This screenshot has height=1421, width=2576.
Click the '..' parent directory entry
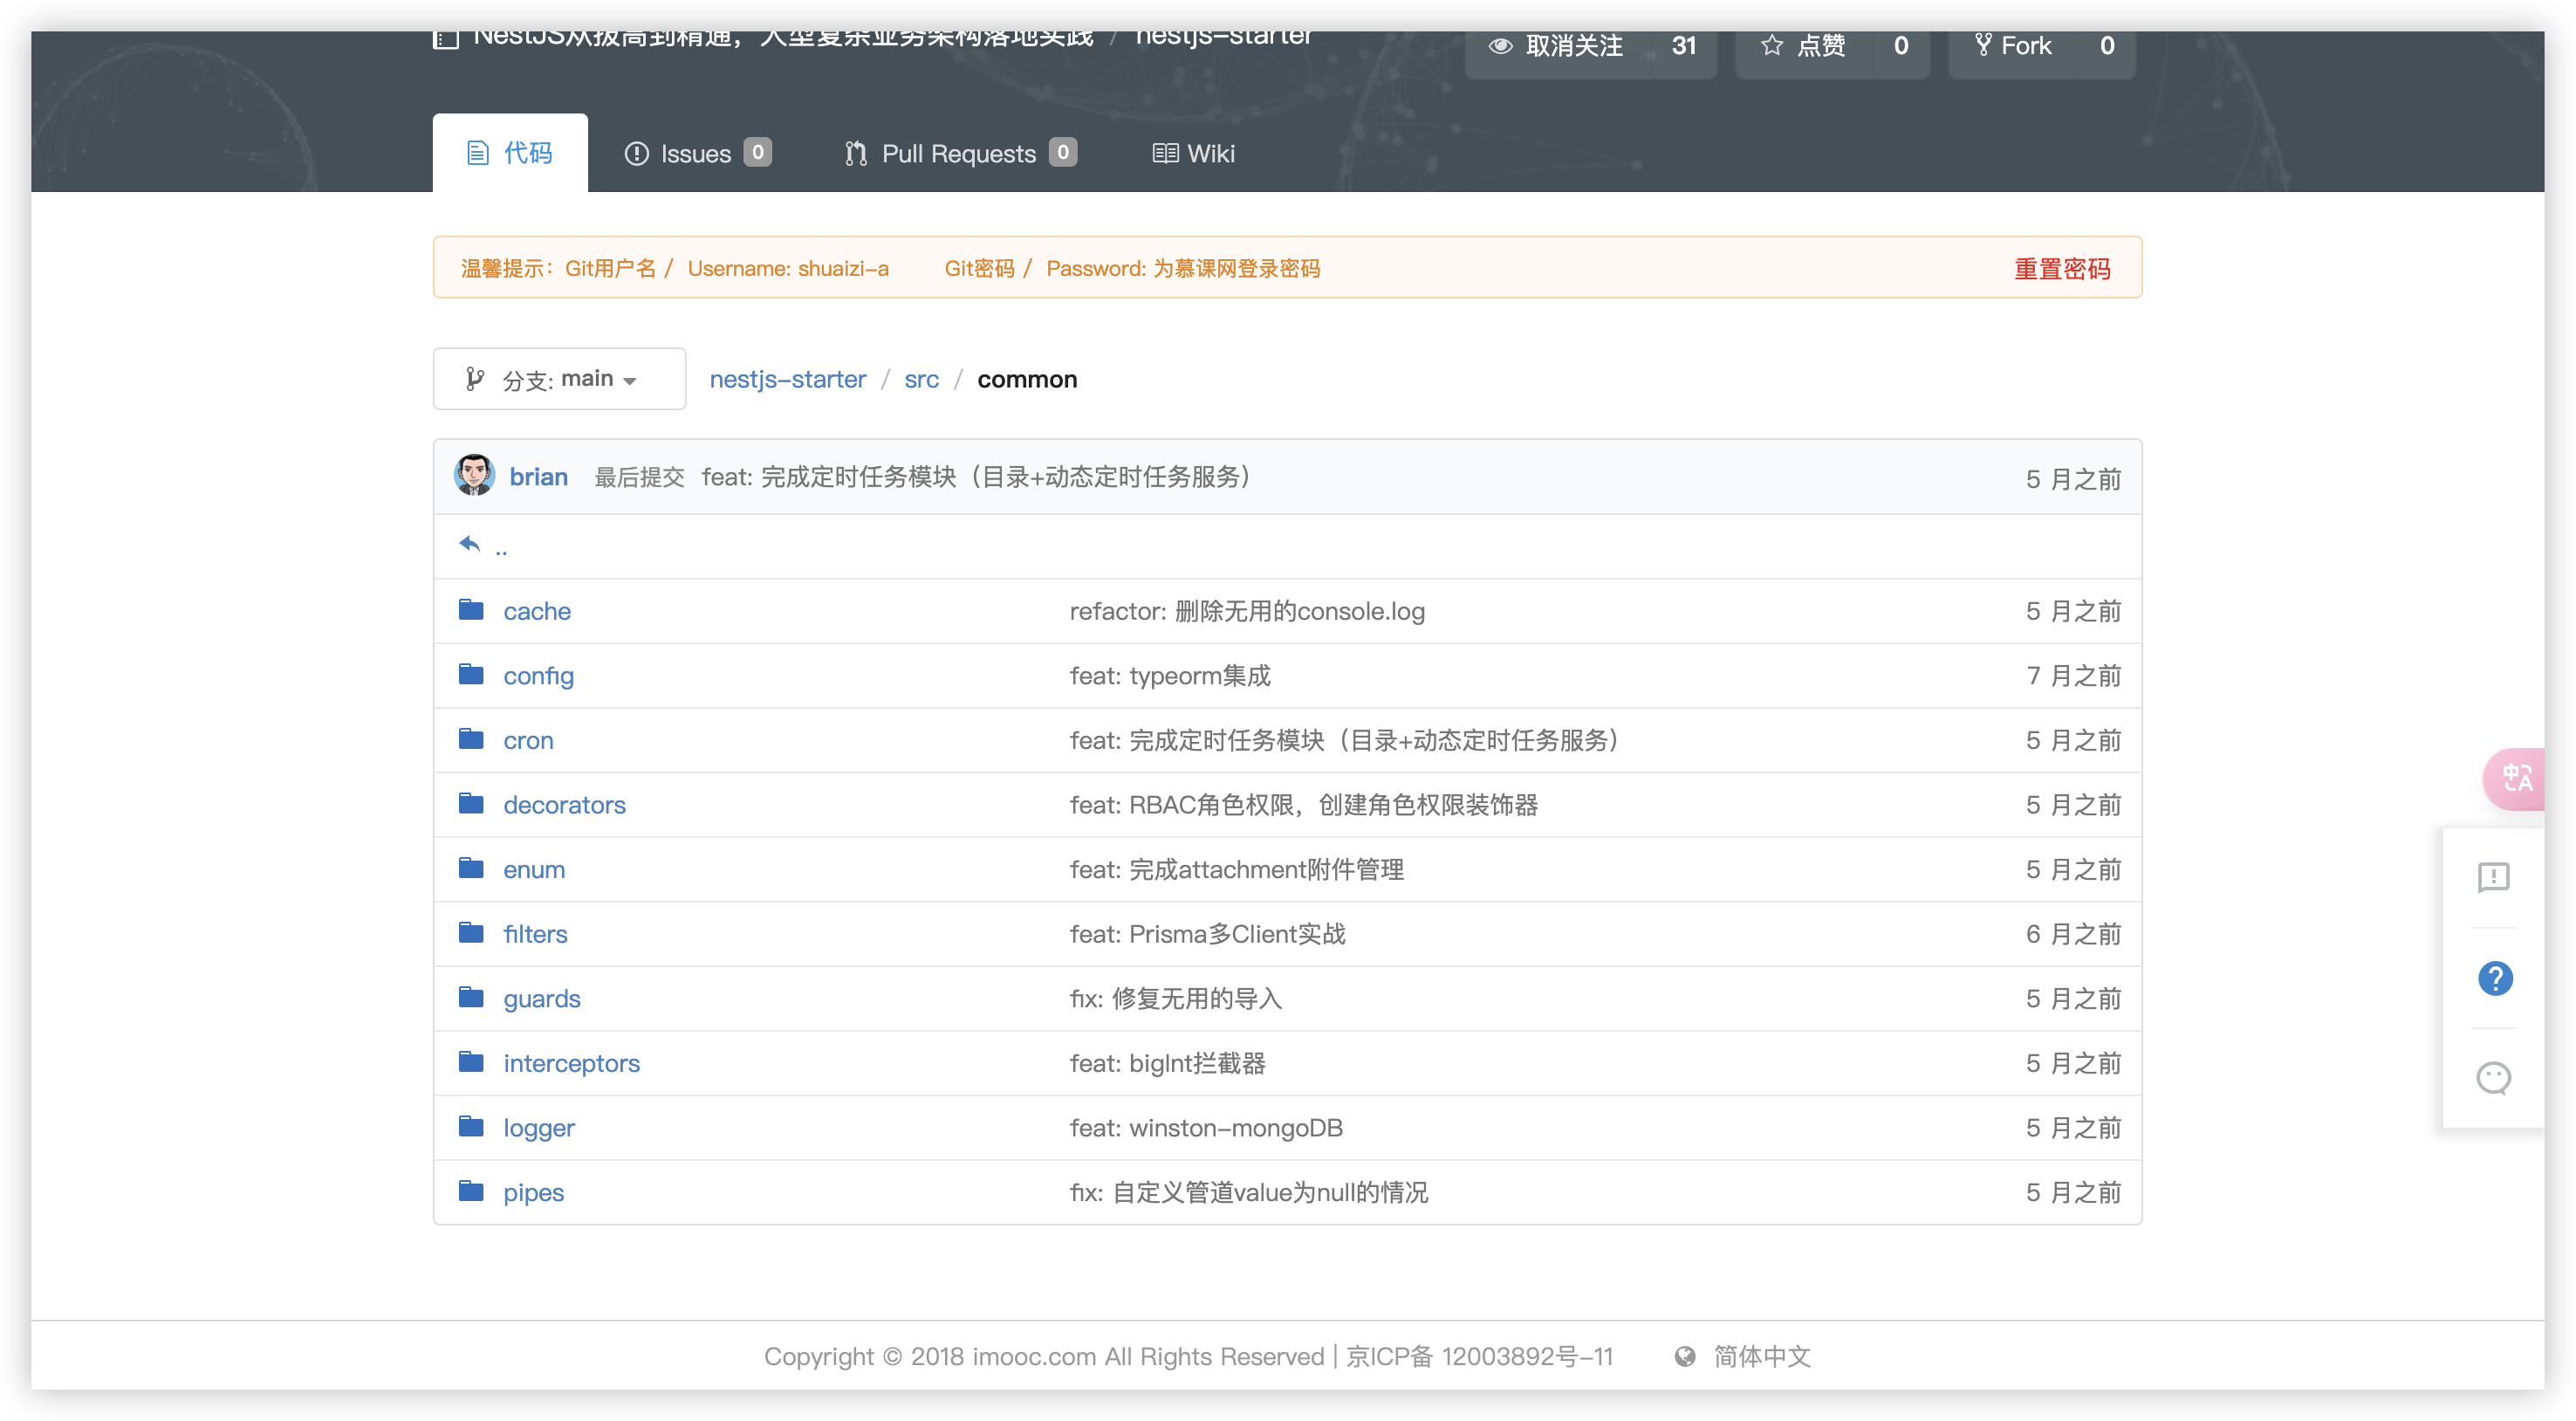[x=501, y=548]
